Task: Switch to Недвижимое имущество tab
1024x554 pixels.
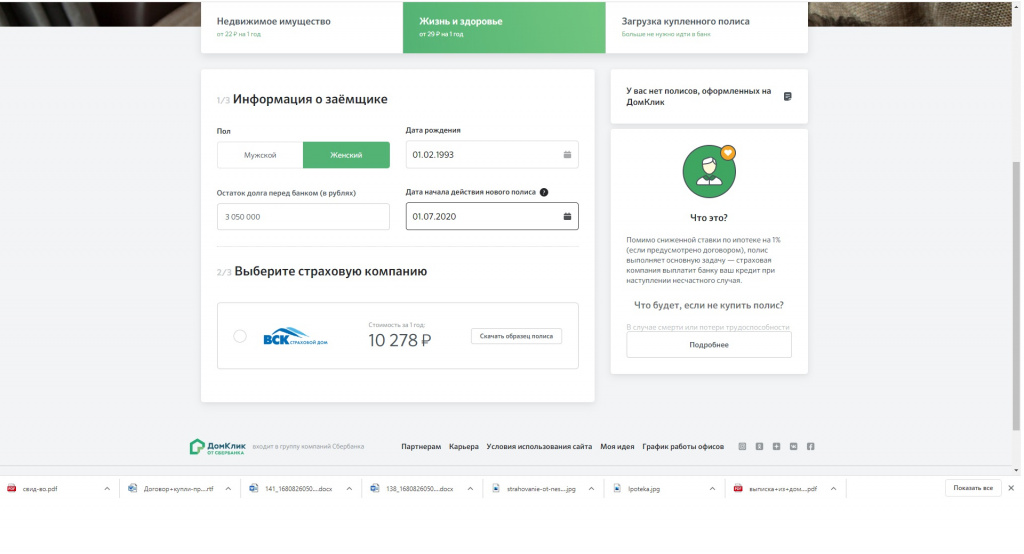Action: [x=302, y=27]
